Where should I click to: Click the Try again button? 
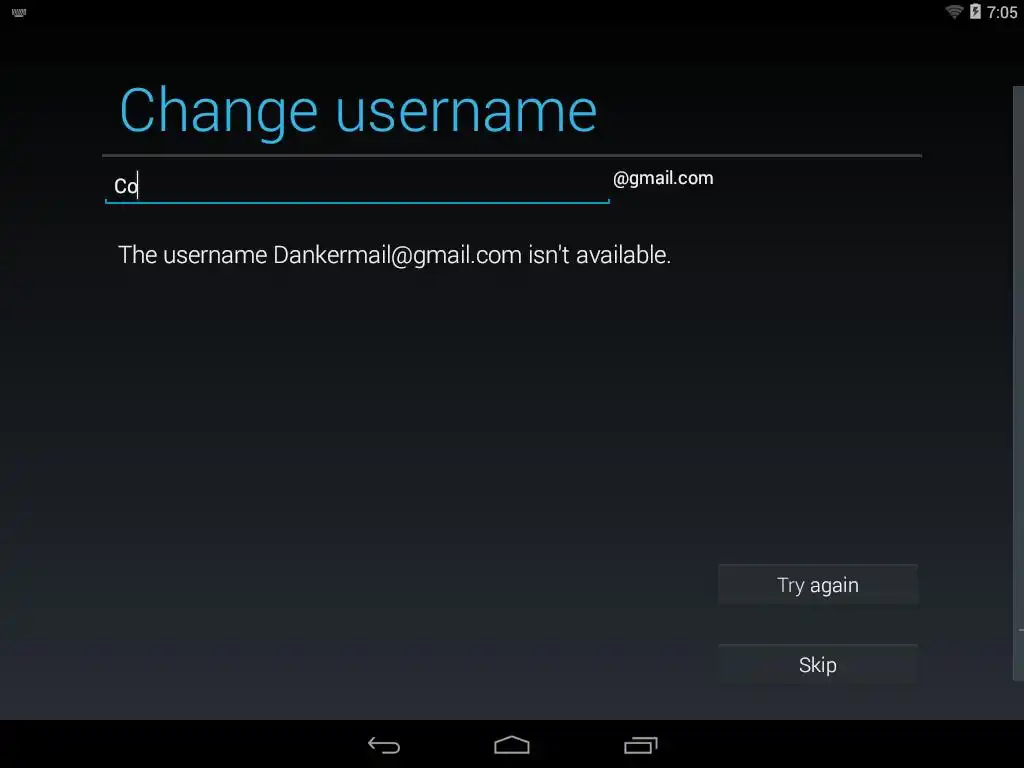point(818,584)
